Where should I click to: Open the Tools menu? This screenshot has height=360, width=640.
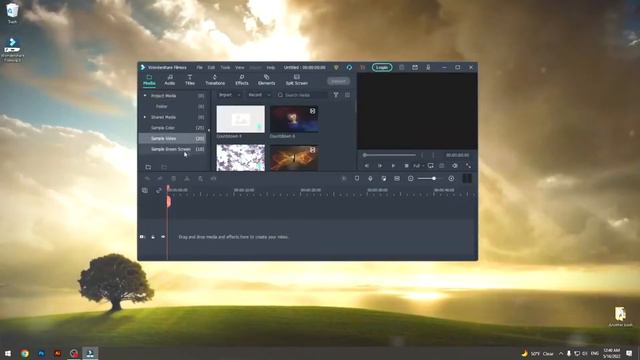(x=225, y=67)
